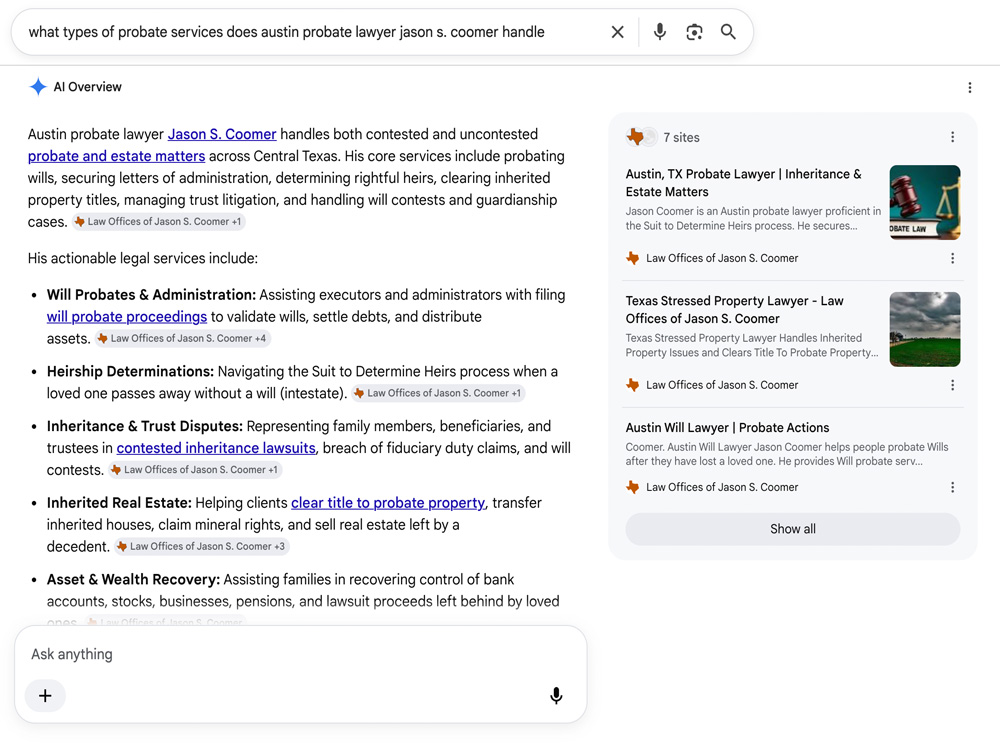This screenshot has height=750, width=1000.
Task: Start voice search with the search bar microphone
Action: [x=659, y=32]
